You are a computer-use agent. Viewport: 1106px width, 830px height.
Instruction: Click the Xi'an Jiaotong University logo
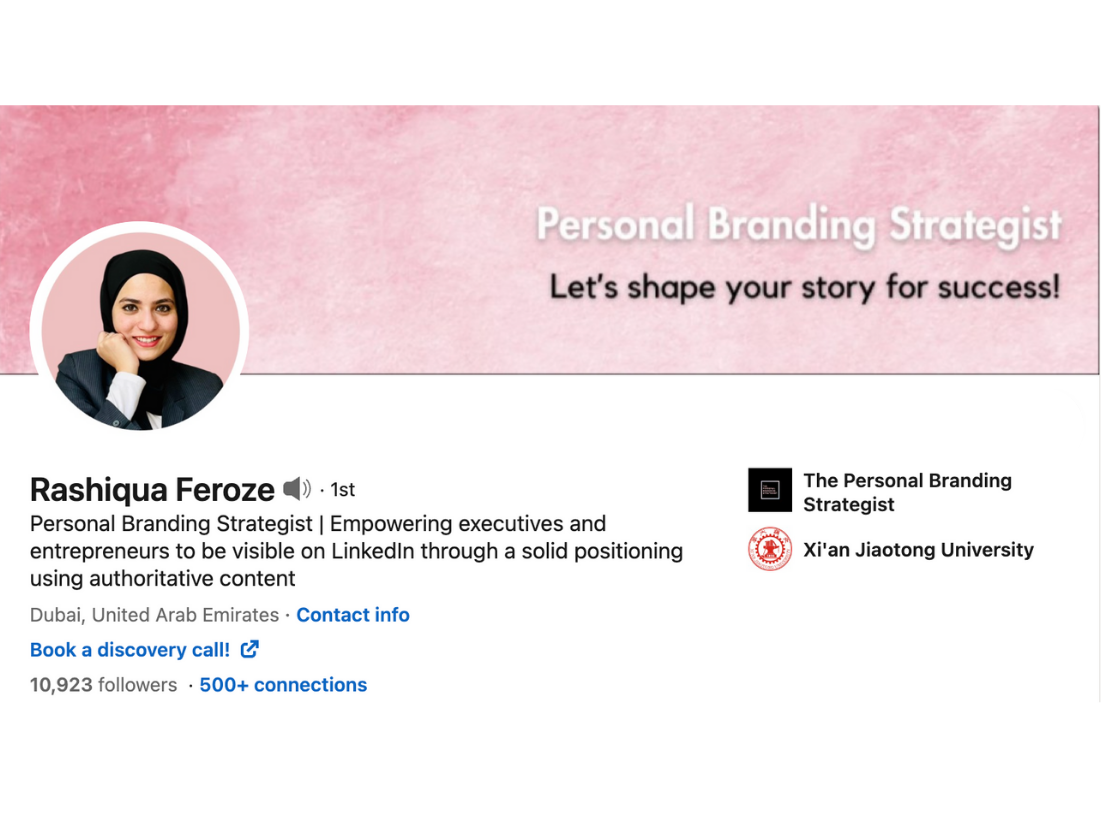(x=770, y=550)
